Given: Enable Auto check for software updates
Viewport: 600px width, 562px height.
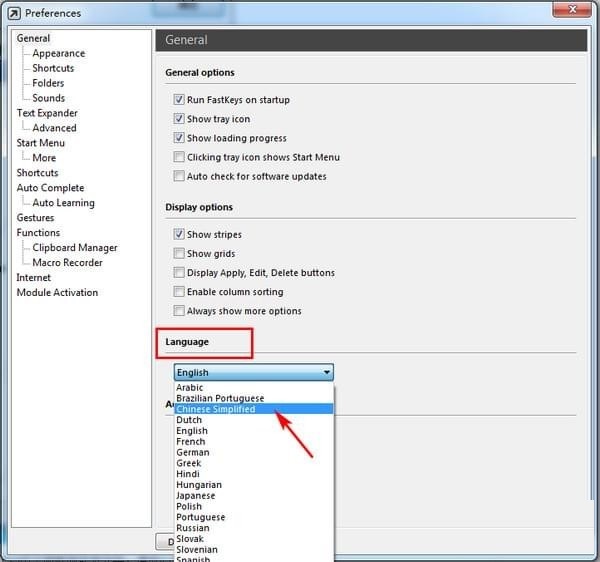Looking at the screenshot, I should [x=179, y=176].
